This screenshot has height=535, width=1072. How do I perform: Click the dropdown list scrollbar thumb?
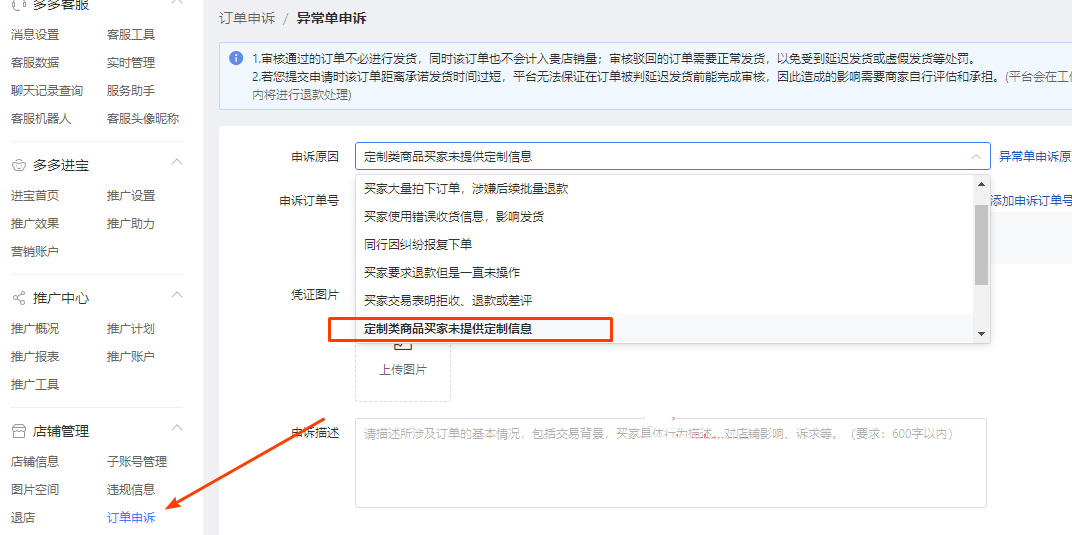981,245
